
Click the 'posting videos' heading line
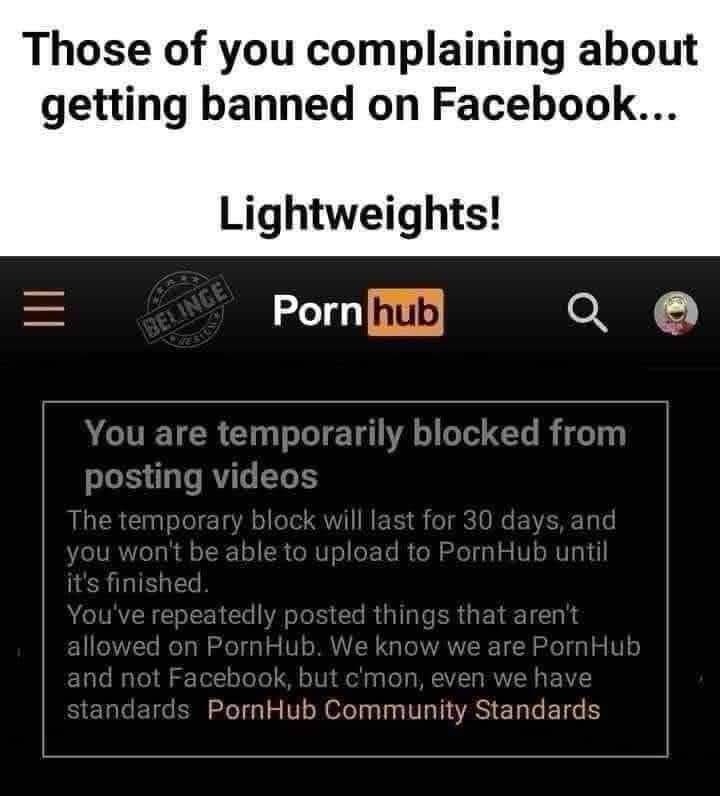pyautogui.click(x=201, y=477)
